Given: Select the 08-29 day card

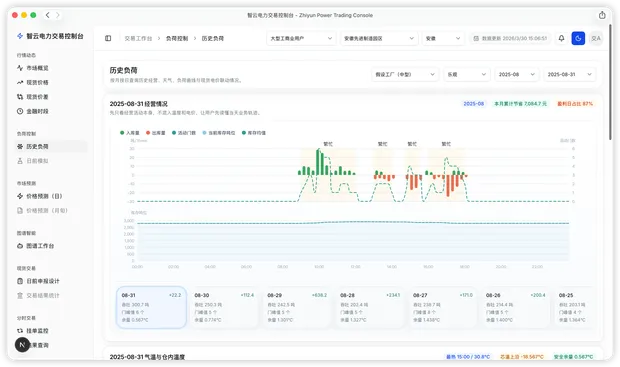Looking at the screenshot, I should [x=297, y=307].
